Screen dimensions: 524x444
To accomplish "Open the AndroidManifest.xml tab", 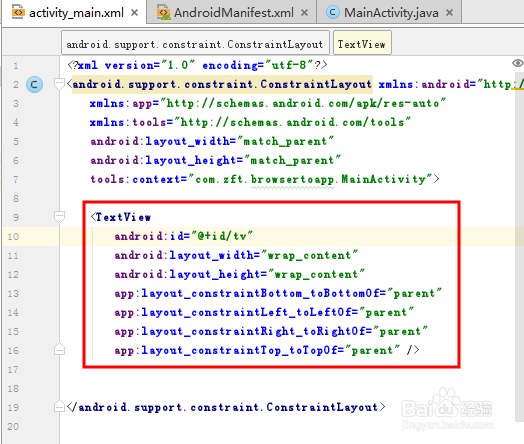I will pos(232,12).
